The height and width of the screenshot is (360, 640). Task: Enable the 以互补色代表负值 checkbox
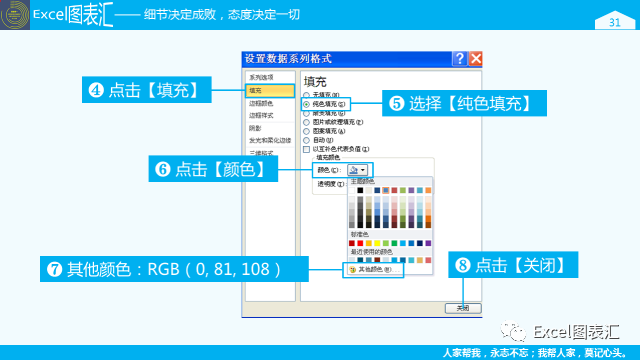click(x=306, y=149)
